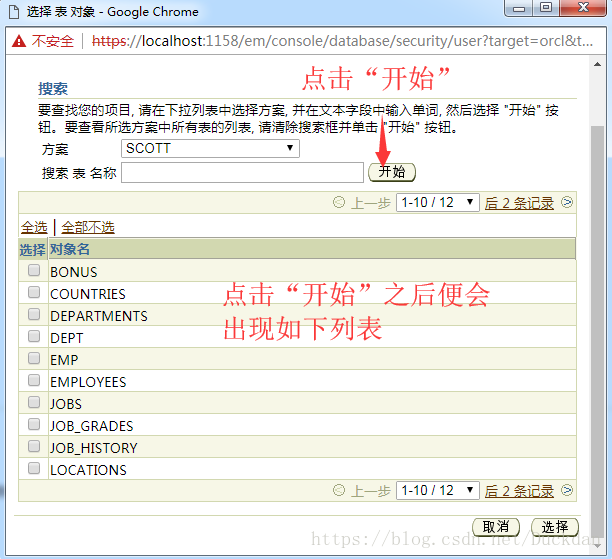Click the JOBS object name
Image resolution: width=612 pixels, height=559 pixels.
[66, 404]
